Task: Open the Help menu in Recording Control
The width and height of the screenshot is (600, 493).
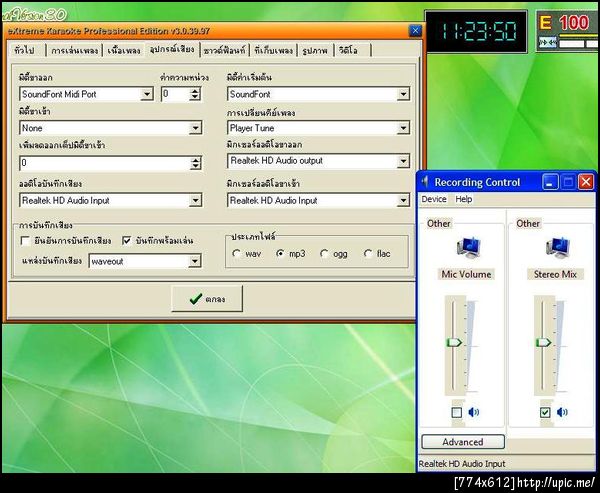Action: (463, 199)
